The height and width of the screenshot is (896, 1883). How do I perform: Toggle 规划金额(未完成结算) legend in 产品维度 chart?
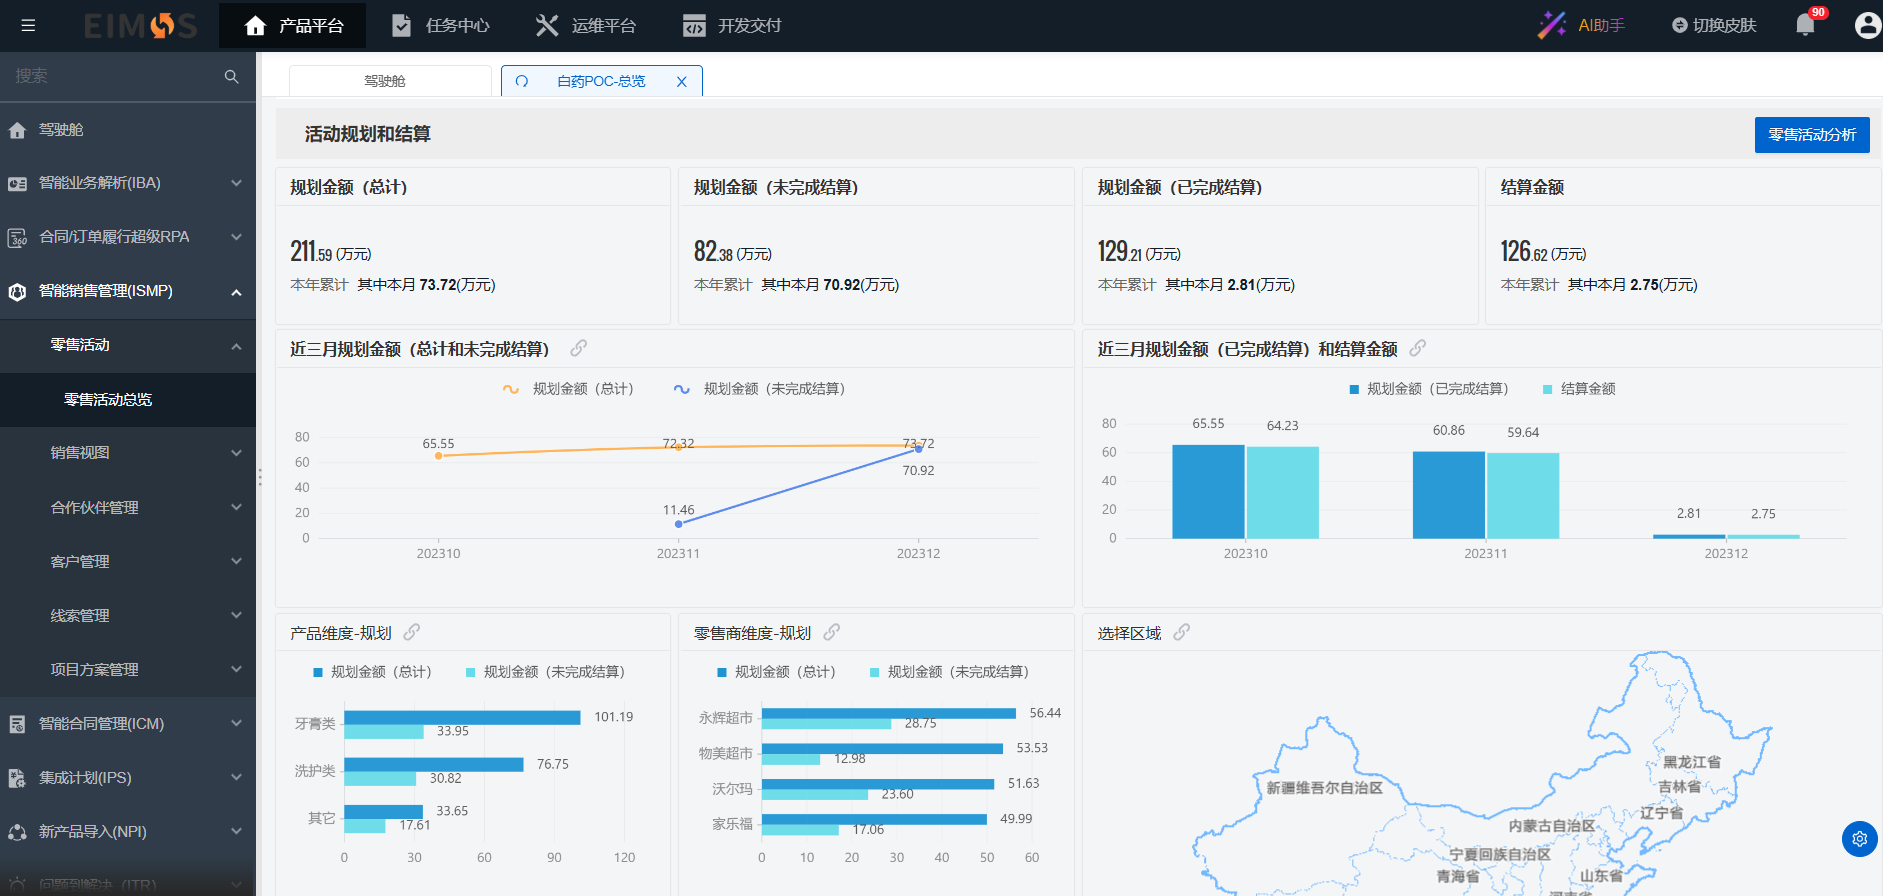click(x=545, y=672)
